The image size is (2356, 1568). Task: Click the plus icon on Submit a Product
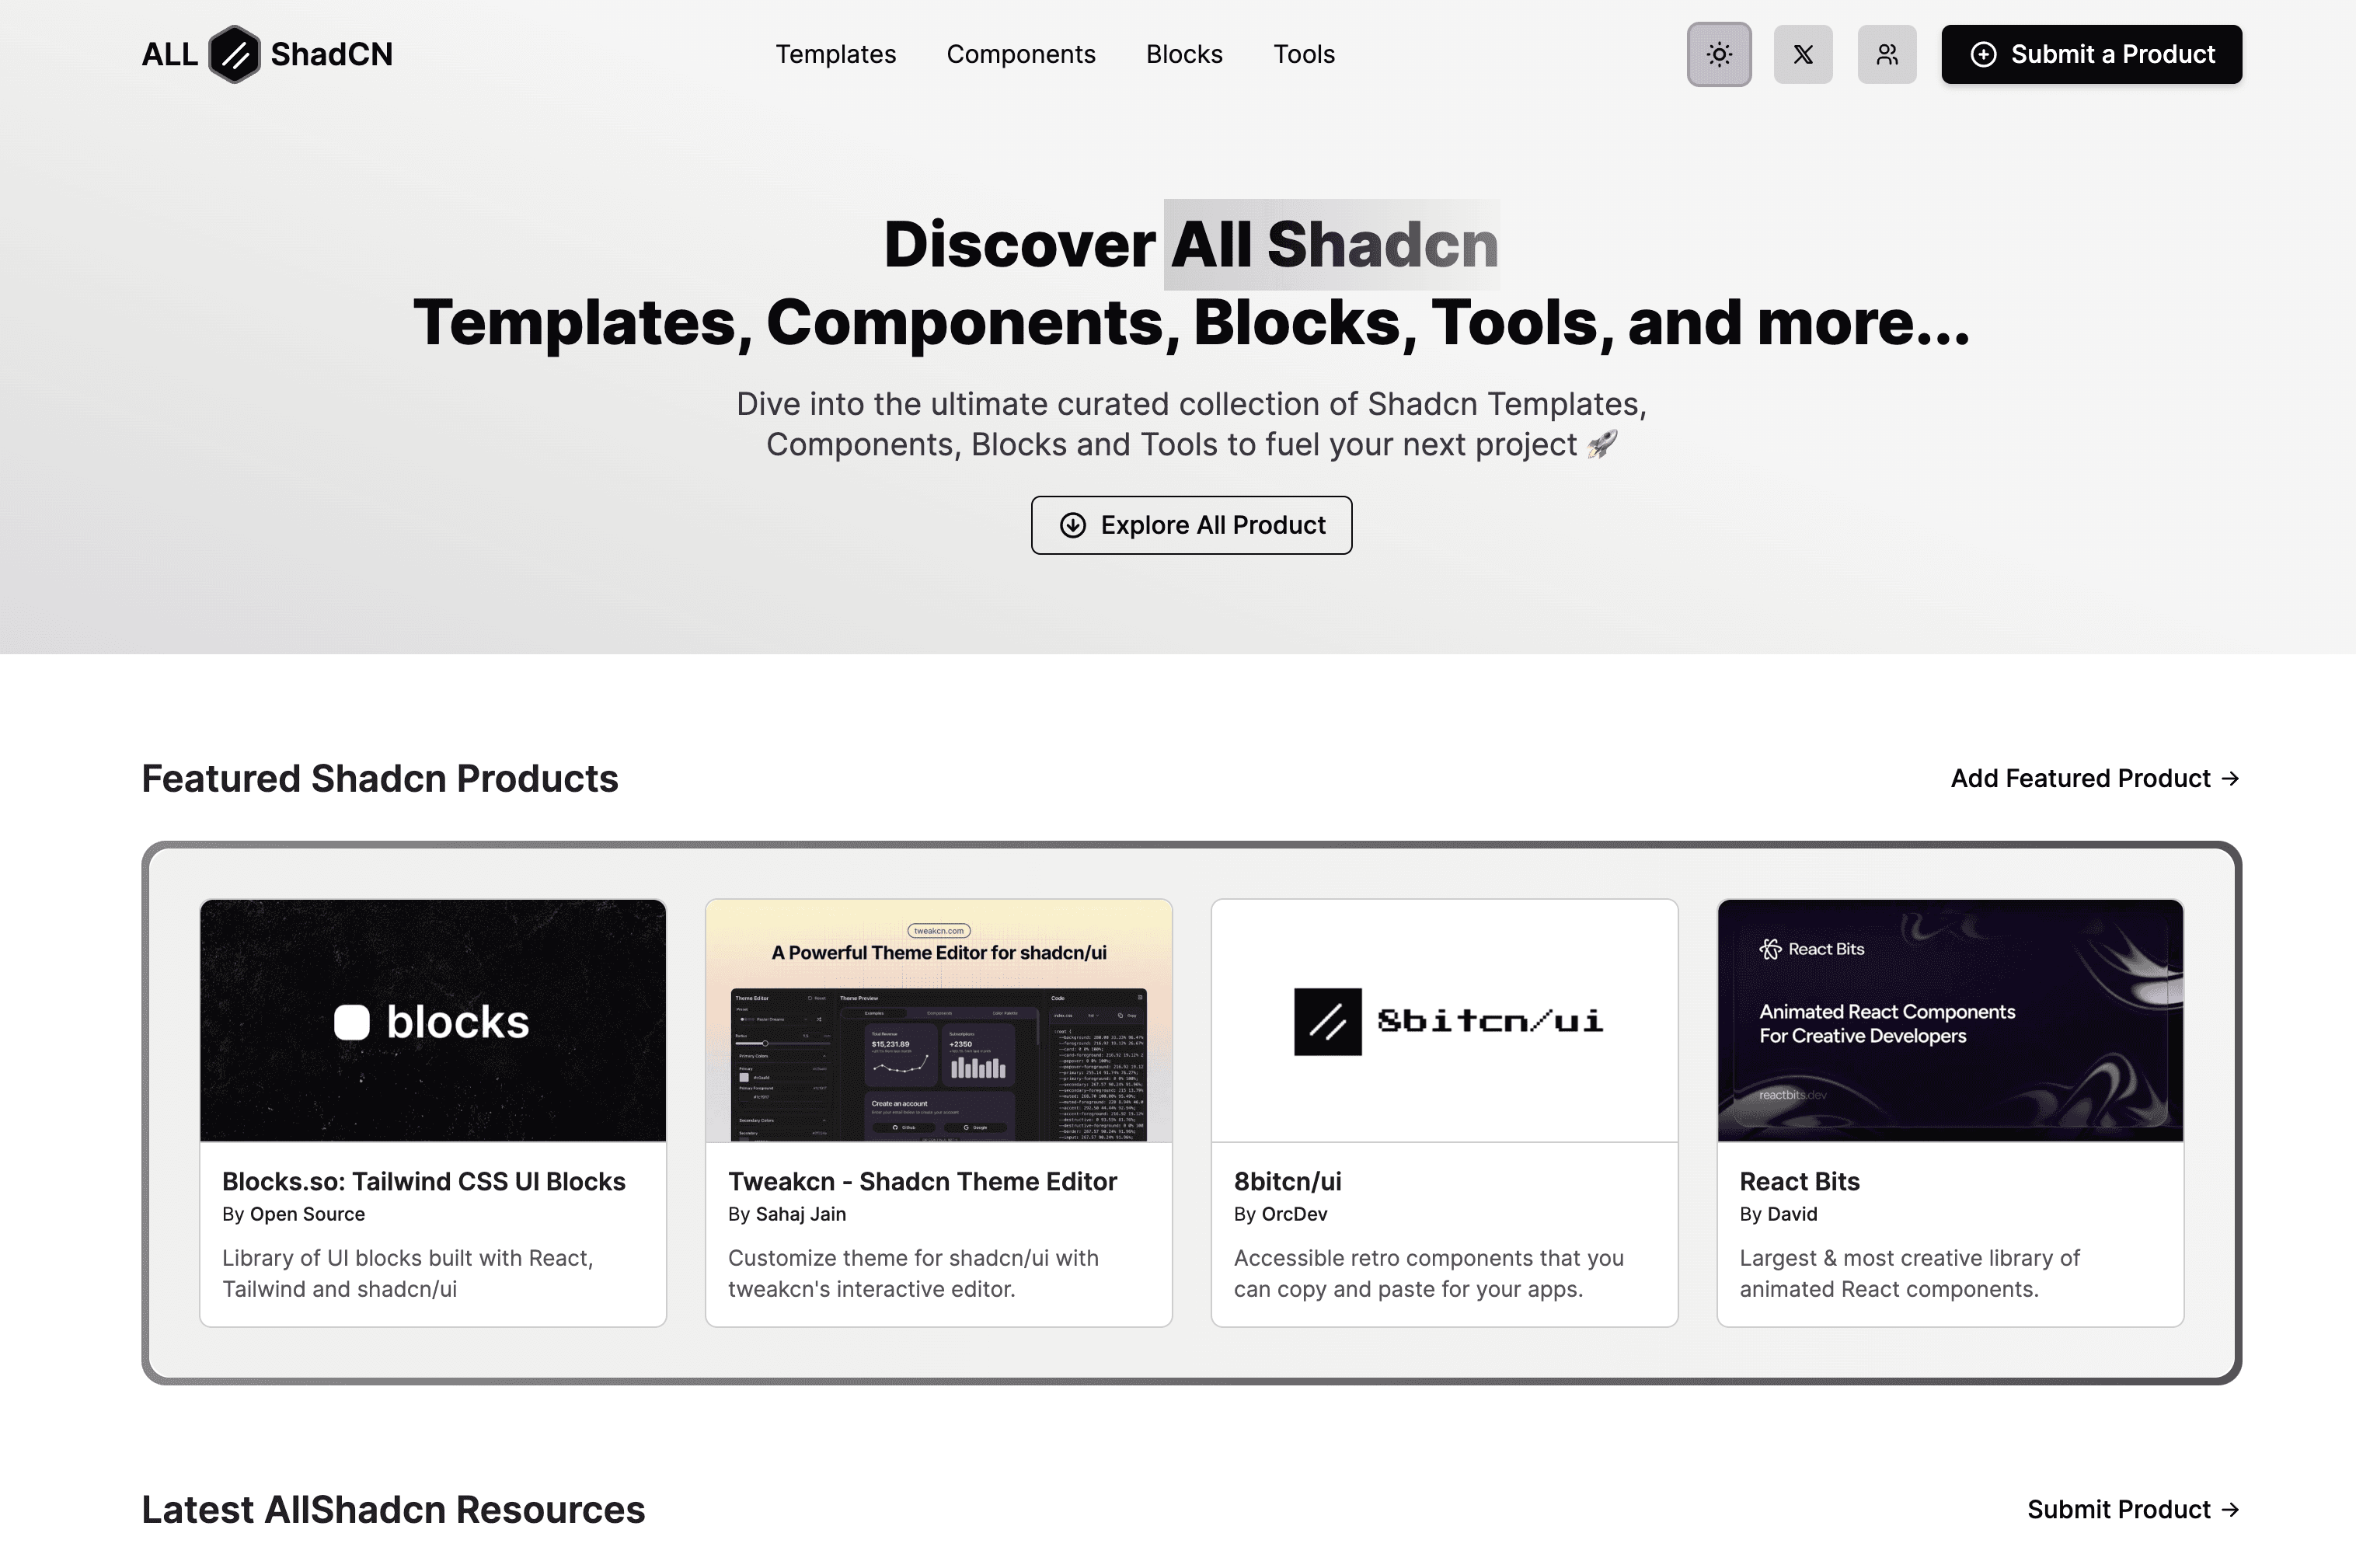tap(1982, 54)
